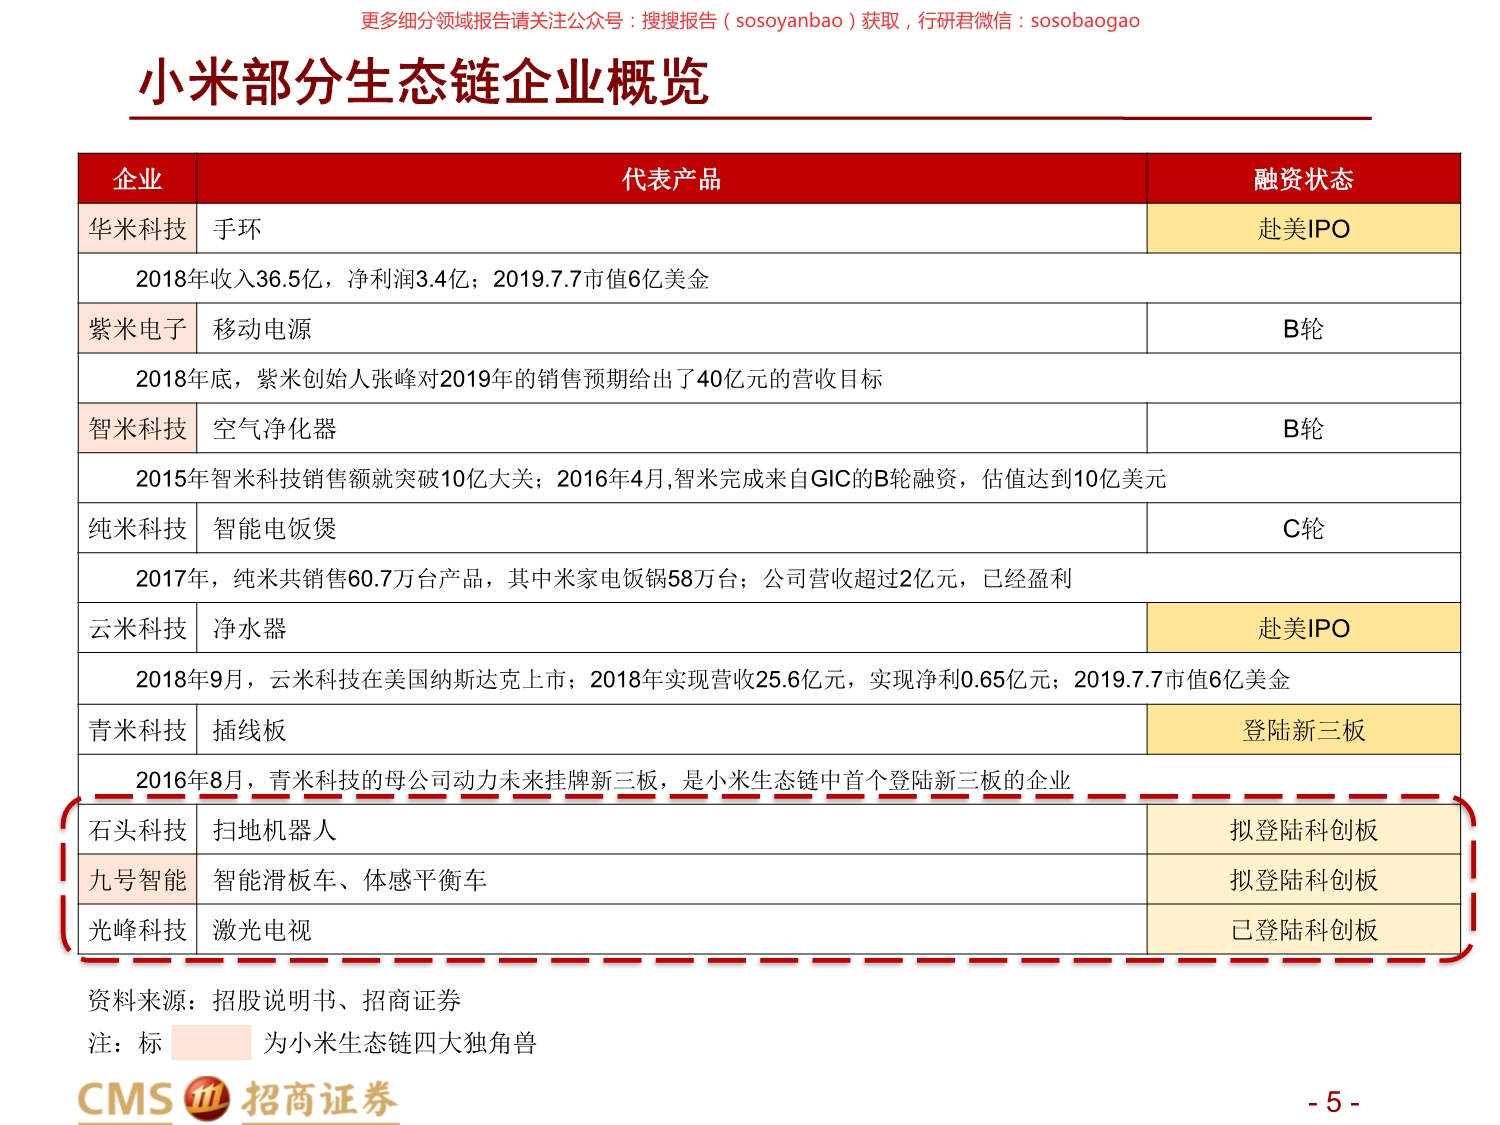Click 赴美IPO in the 华米科技 row
The height and width of the screenshot is (1125, 1500).
[1304, 229]
